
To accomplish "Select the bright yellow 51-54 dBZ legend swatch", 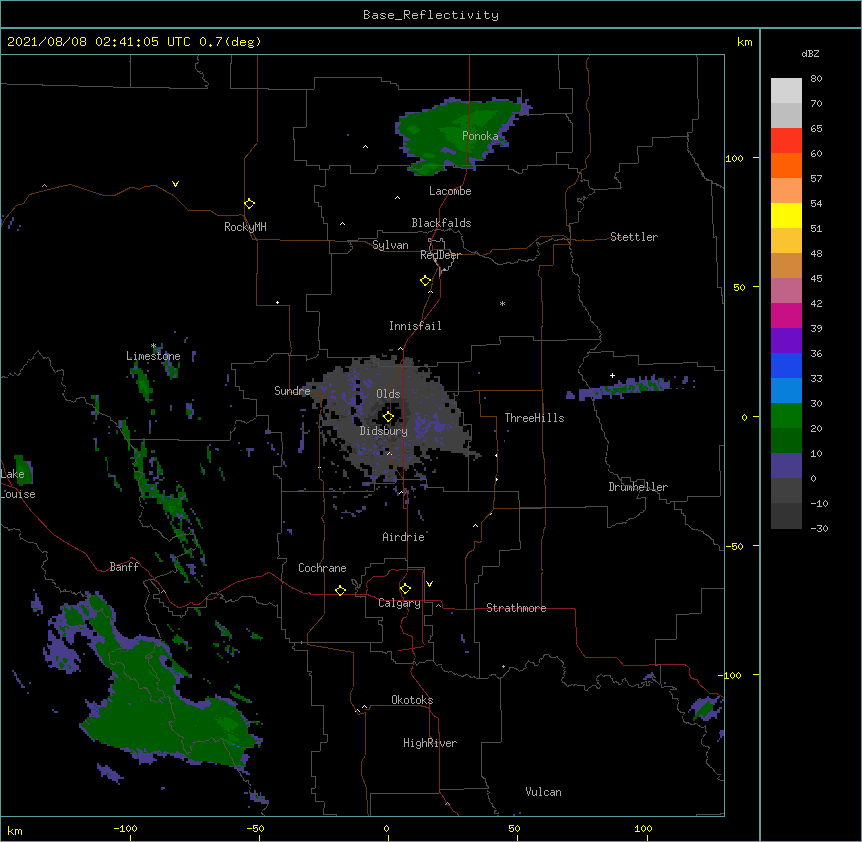I will pos(786,215).
